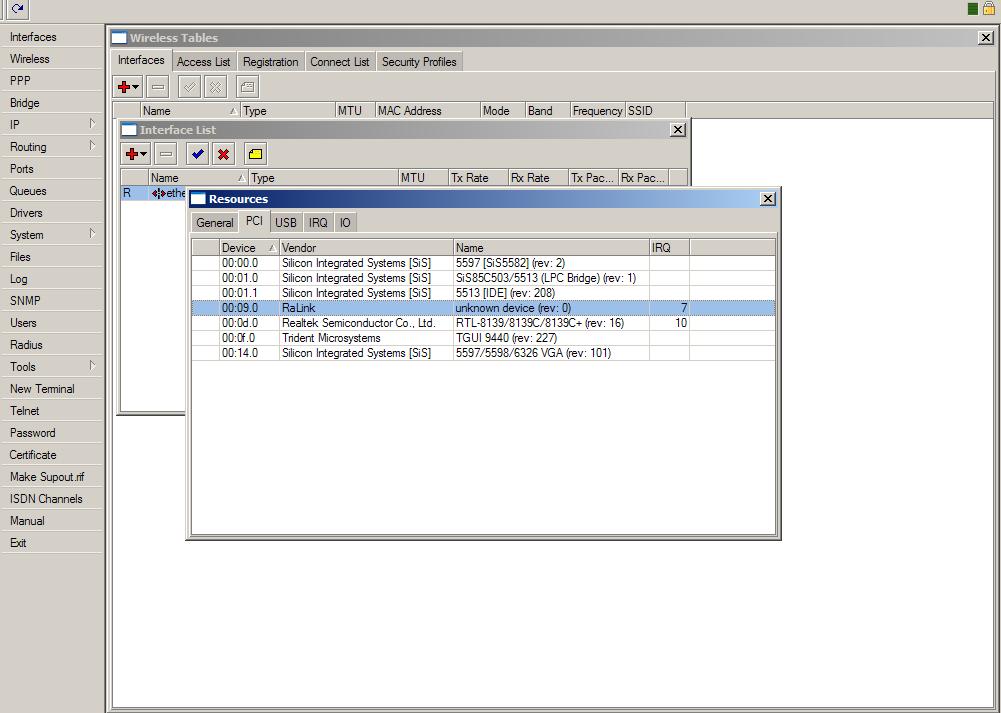
Task: Click the comment note icon in Wireless Tables
Action: coord(248,87)
